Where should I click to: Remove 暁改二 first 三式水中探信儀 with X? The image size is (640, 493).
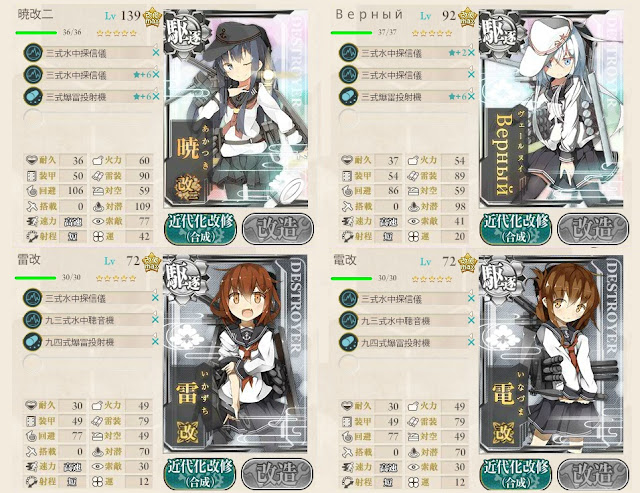[156, 53]
